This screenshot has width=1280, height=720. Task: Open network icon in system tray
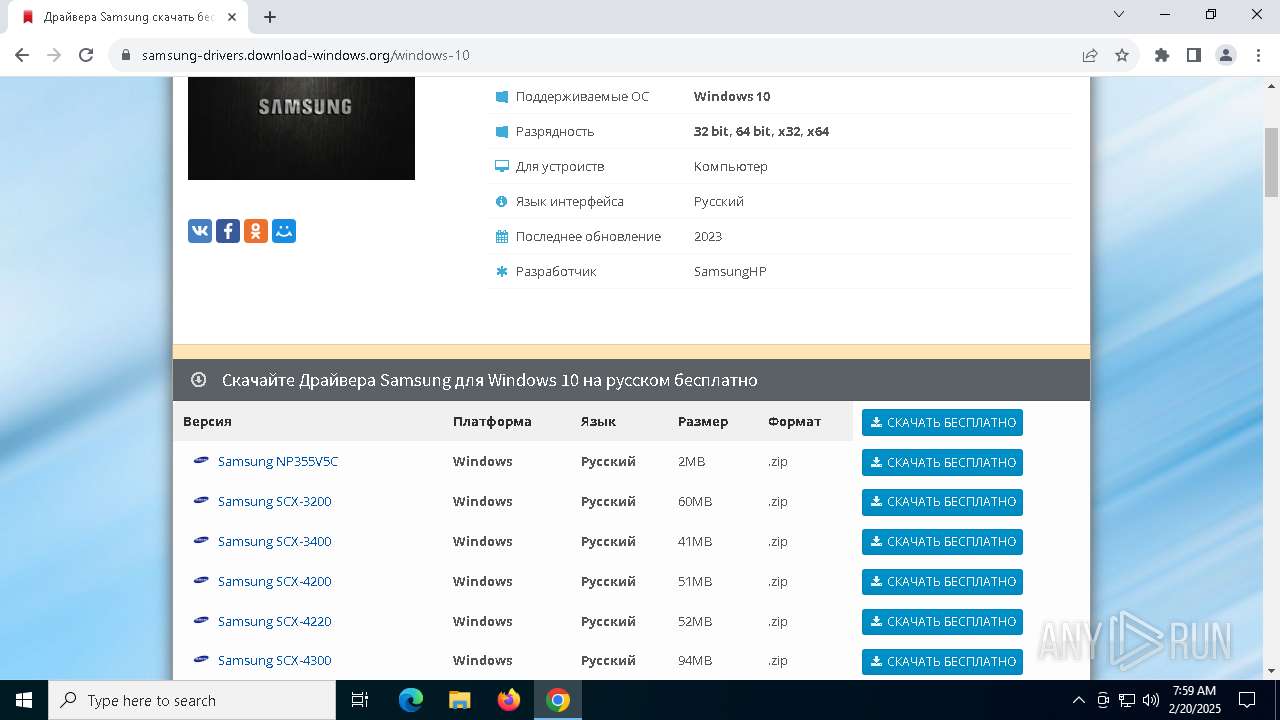tap(1127, 700)
